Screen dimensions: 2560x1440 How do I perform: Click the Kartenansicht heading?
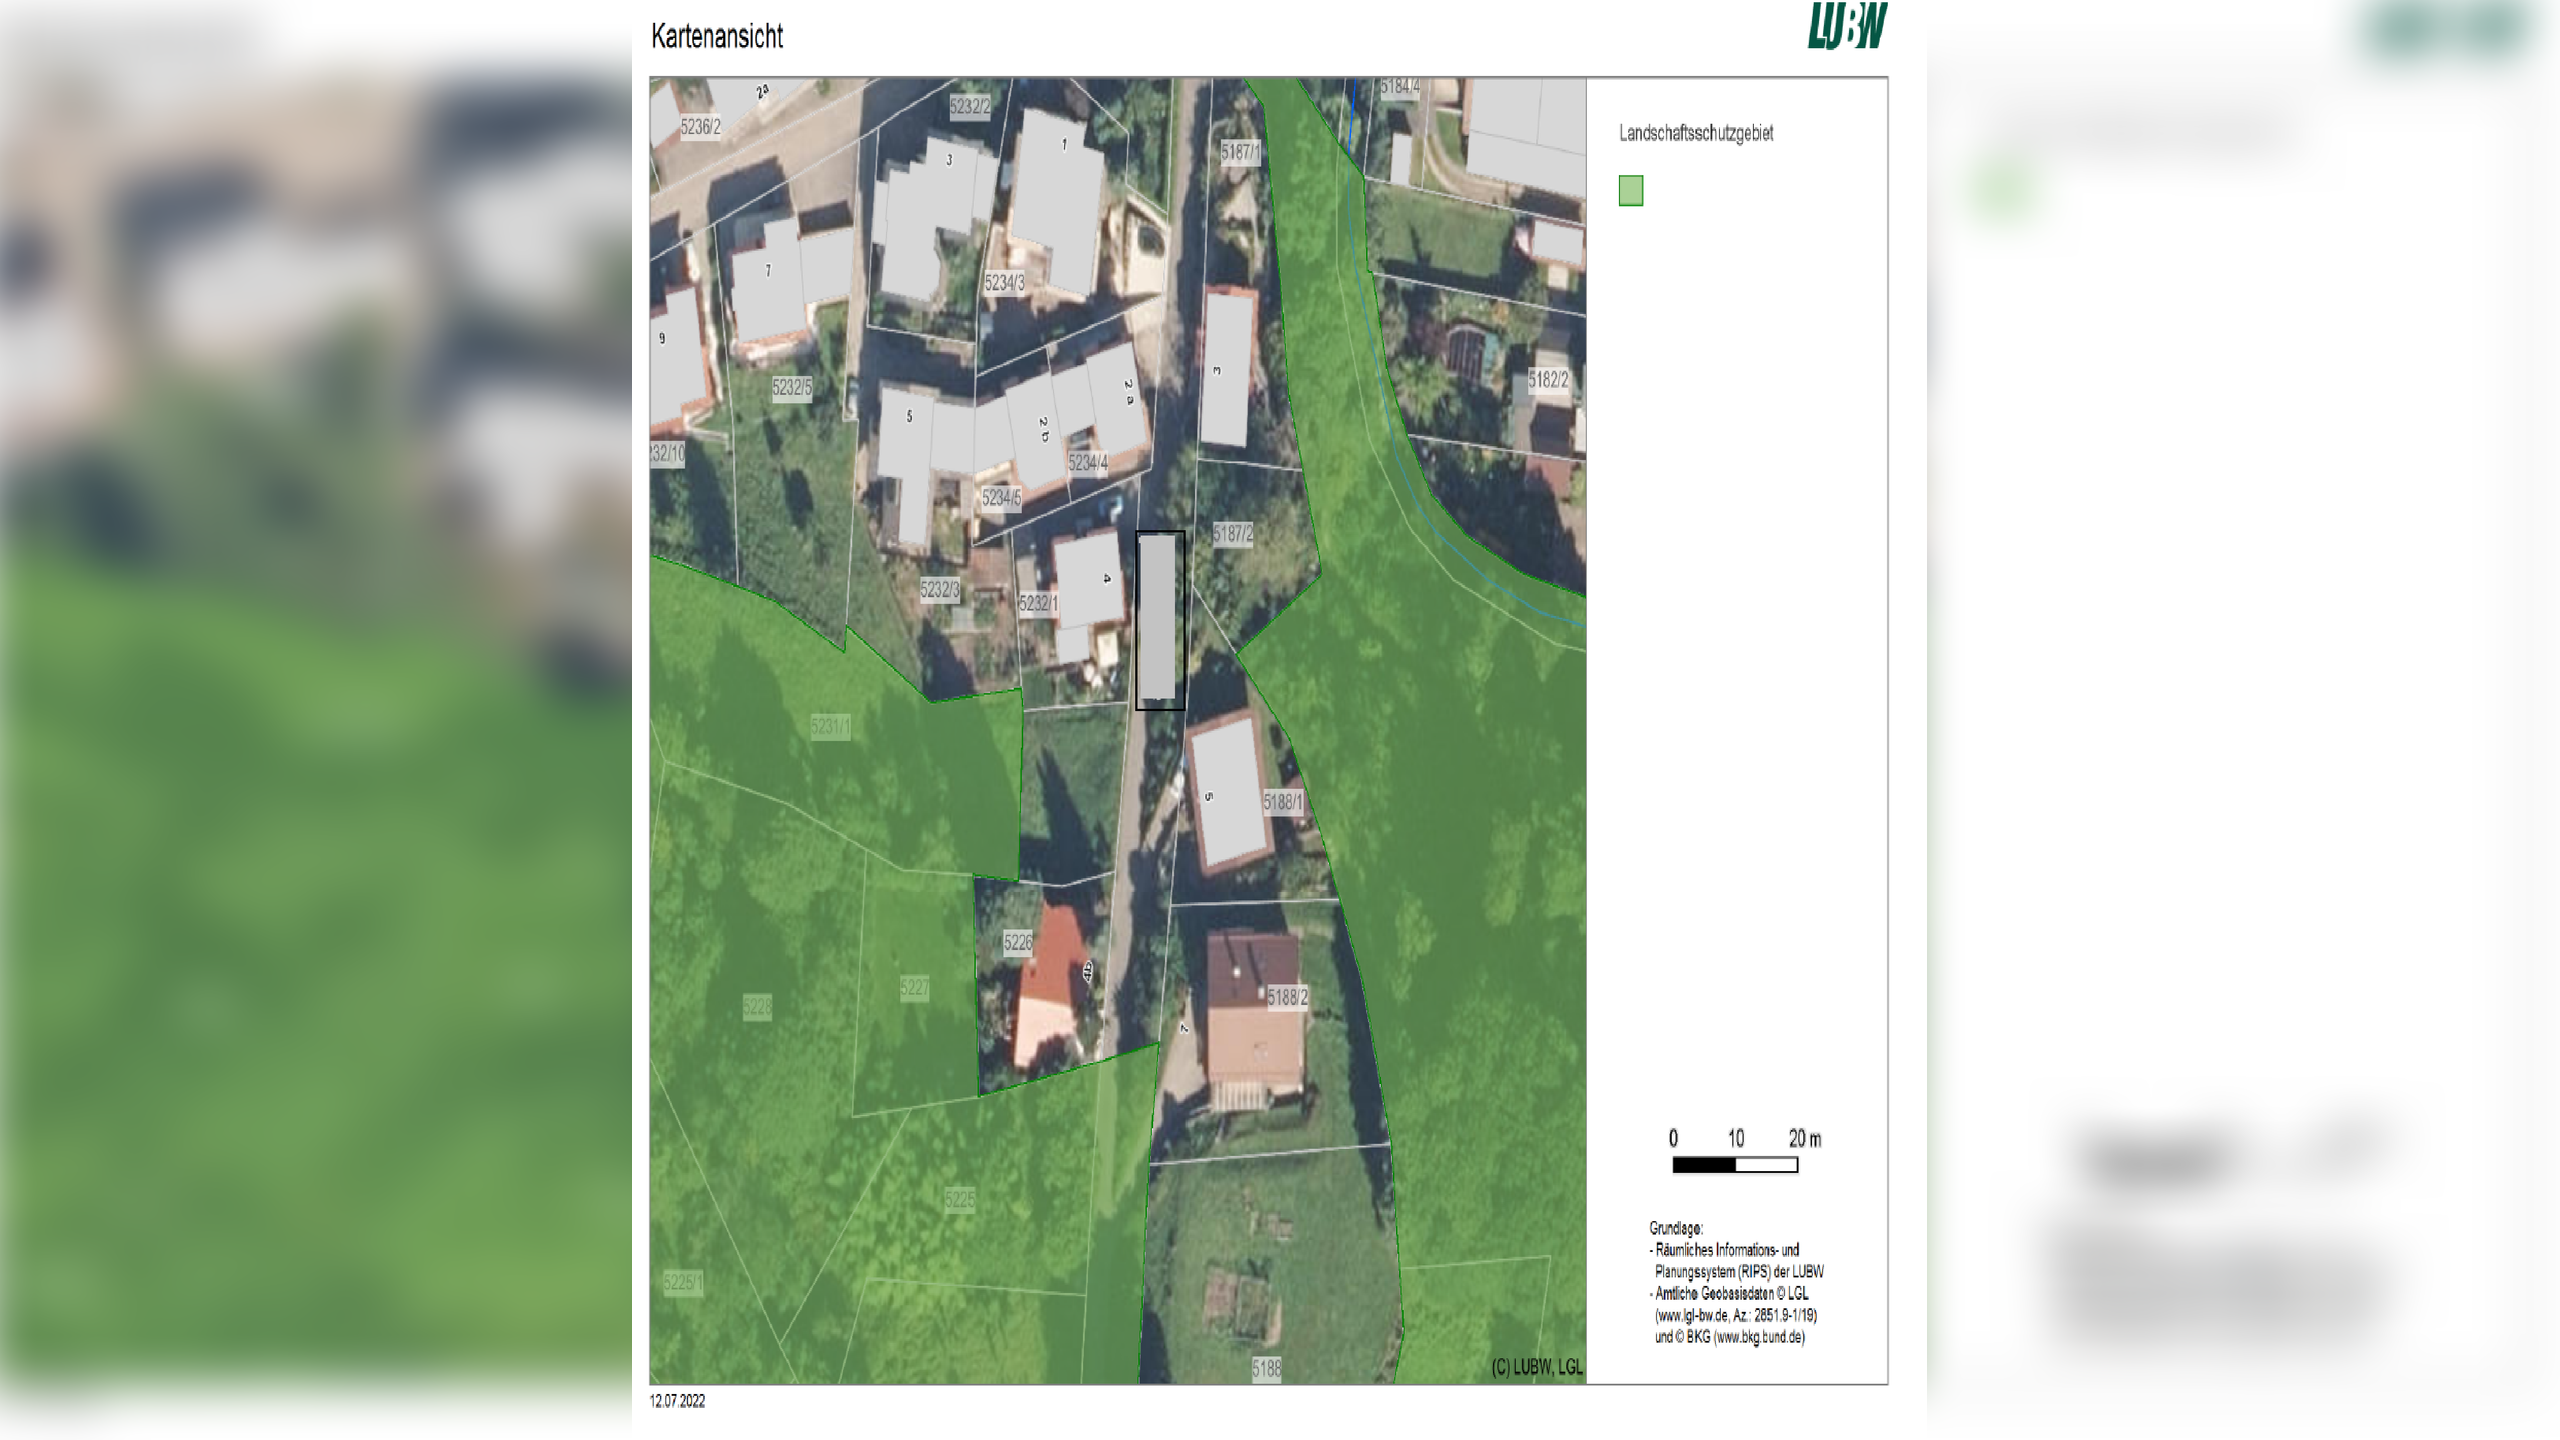717,37
